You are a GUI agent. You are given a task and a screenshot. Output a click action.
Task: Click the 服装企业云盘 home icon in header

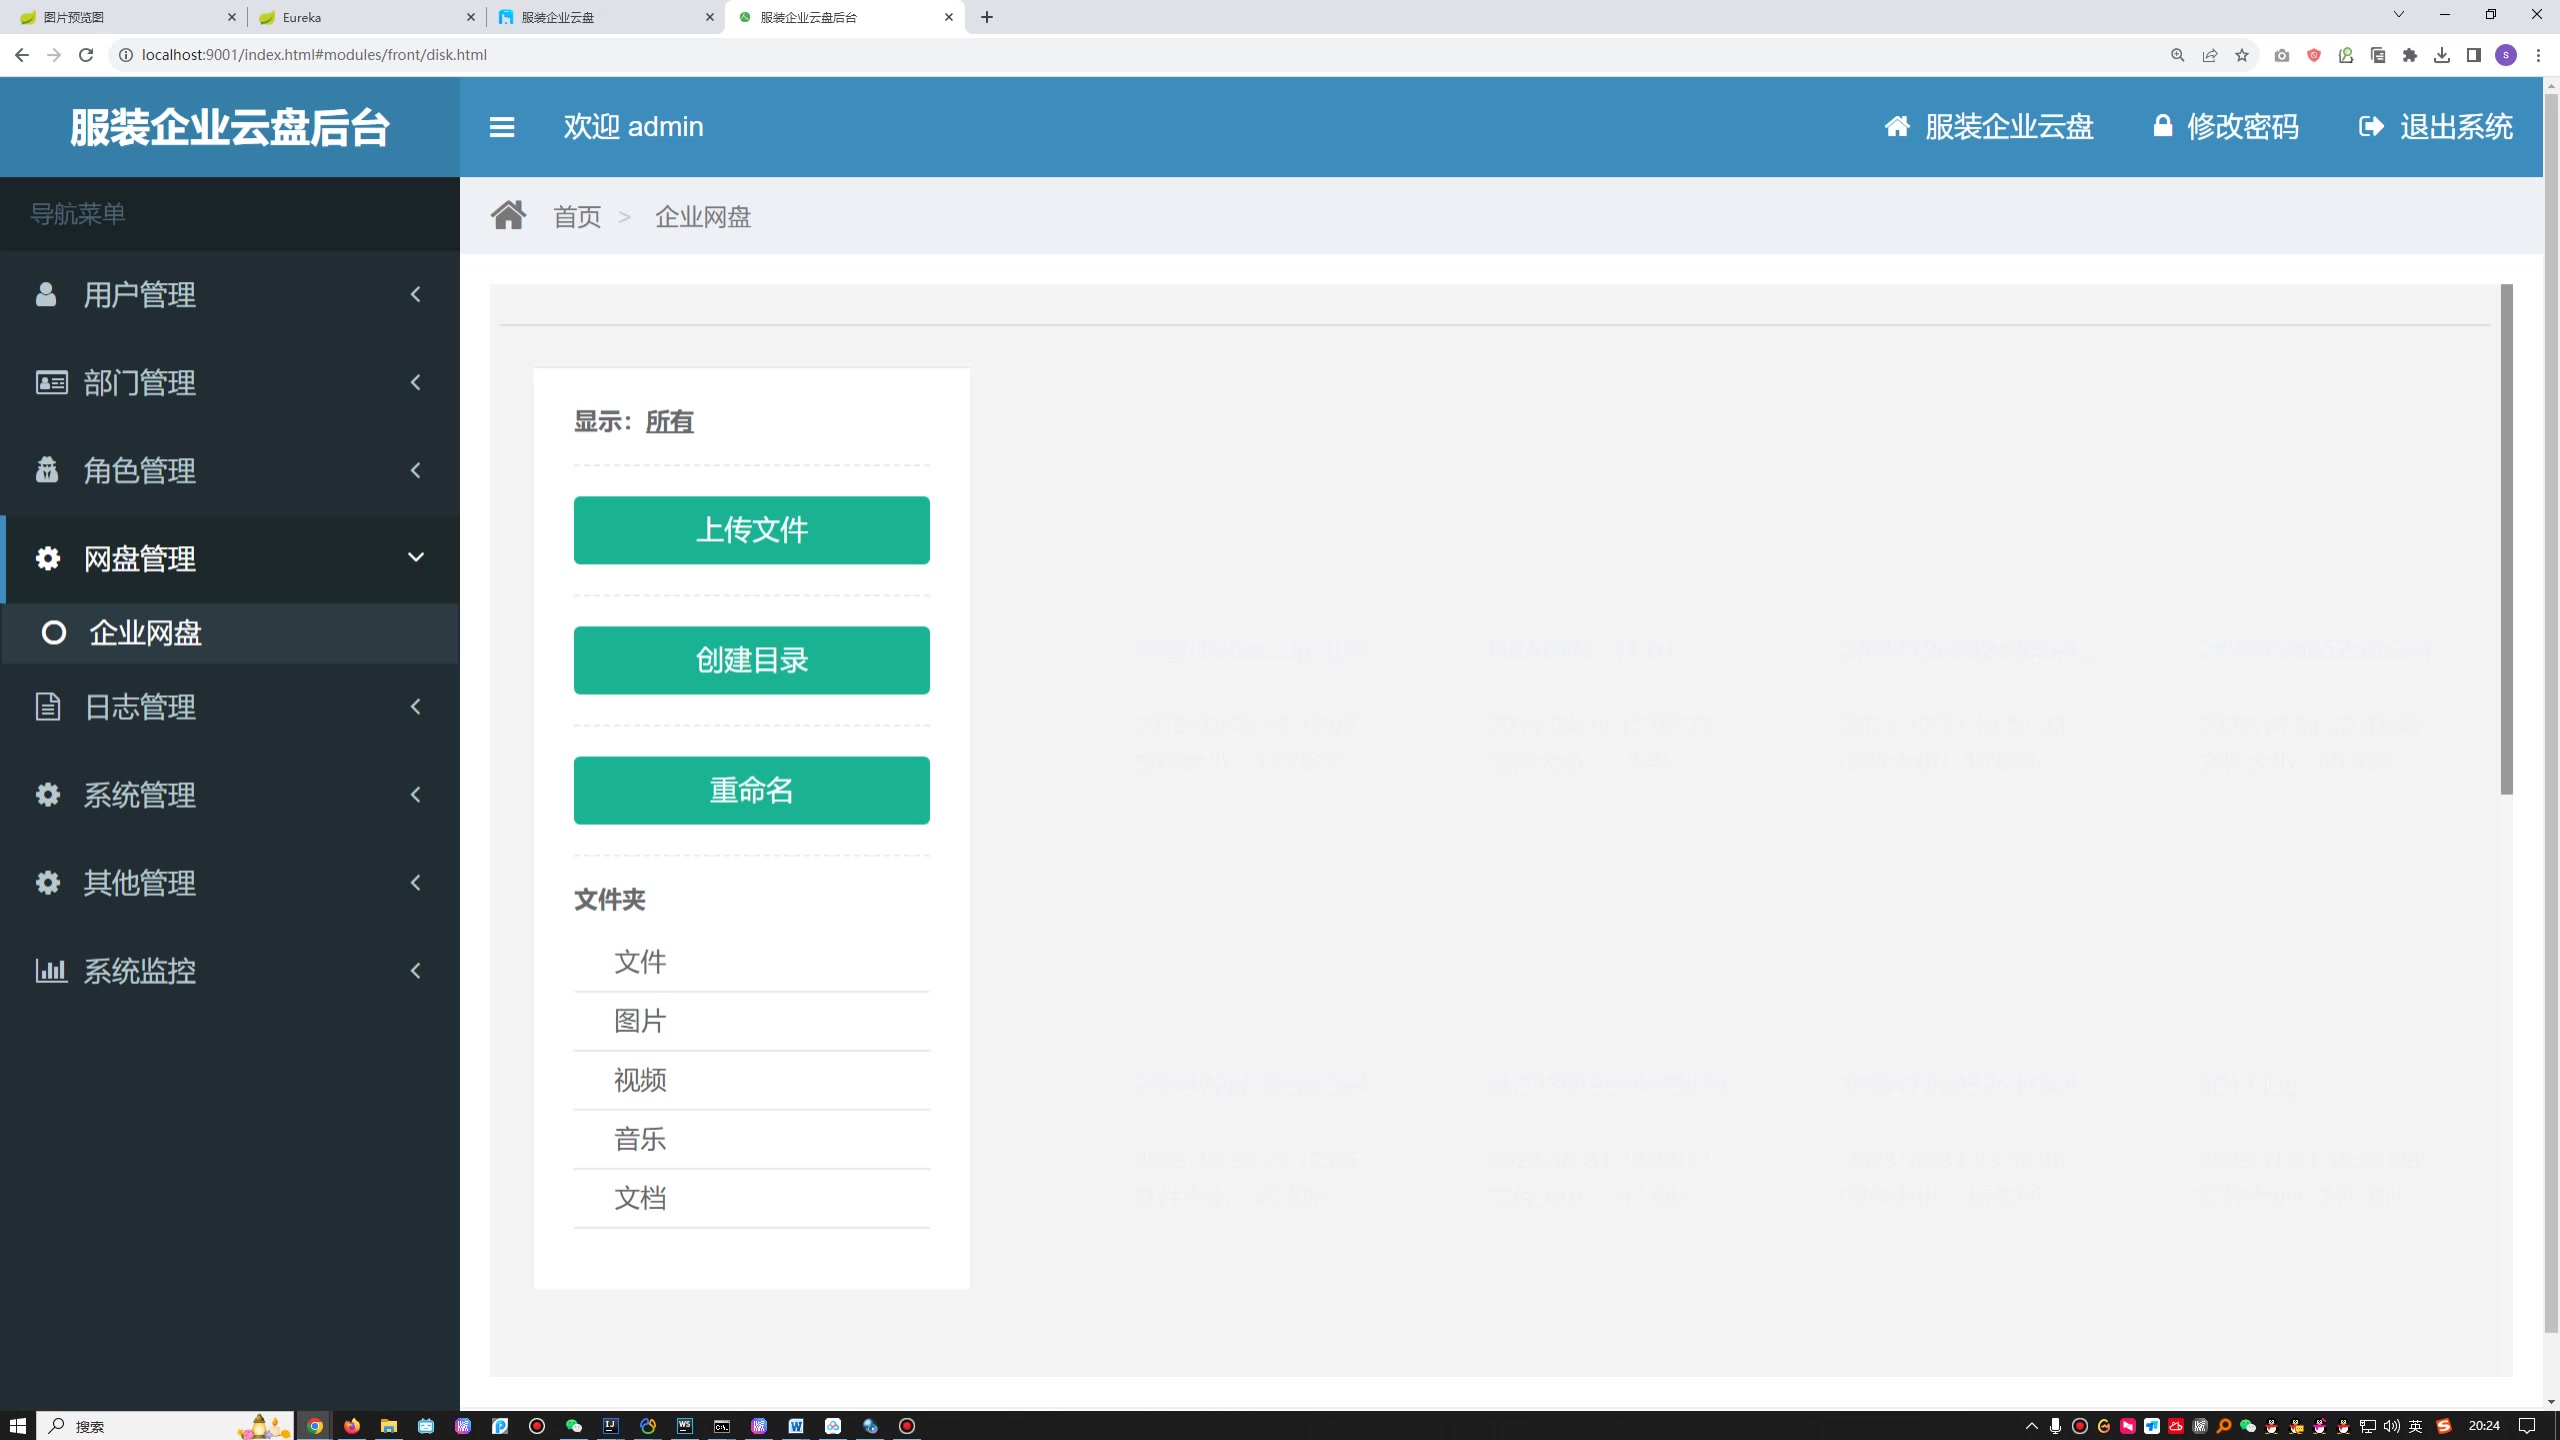(1897, 127)
